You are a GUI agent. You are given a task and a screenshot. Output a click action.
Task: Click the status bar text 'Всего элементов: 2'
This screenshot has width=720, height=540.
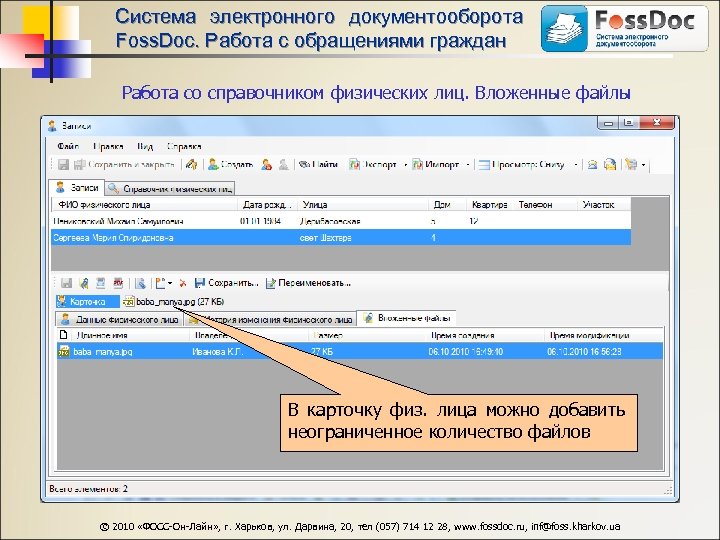[x=89, y=489]
